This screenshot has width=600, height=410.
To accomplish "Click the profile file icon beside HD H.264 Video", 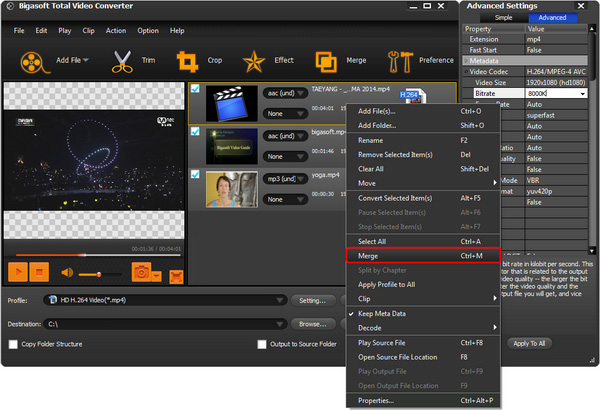I will (53, 300).
